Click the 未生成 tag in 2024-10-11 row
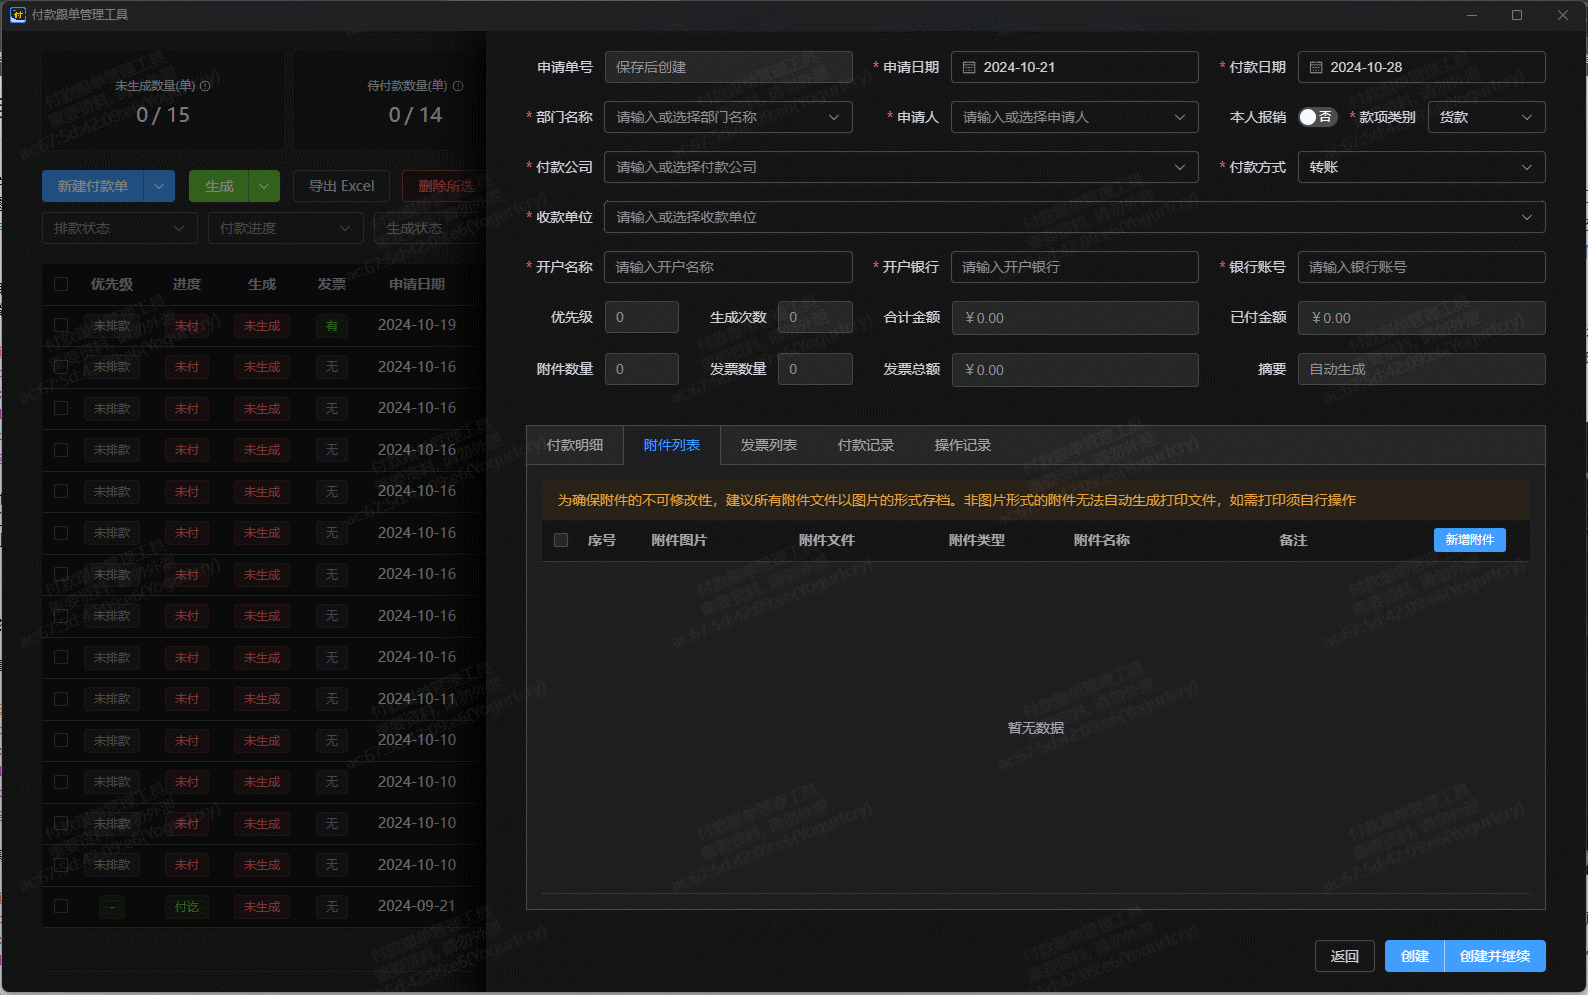The width and height of the screenshot is (1588, 995). 262,699
